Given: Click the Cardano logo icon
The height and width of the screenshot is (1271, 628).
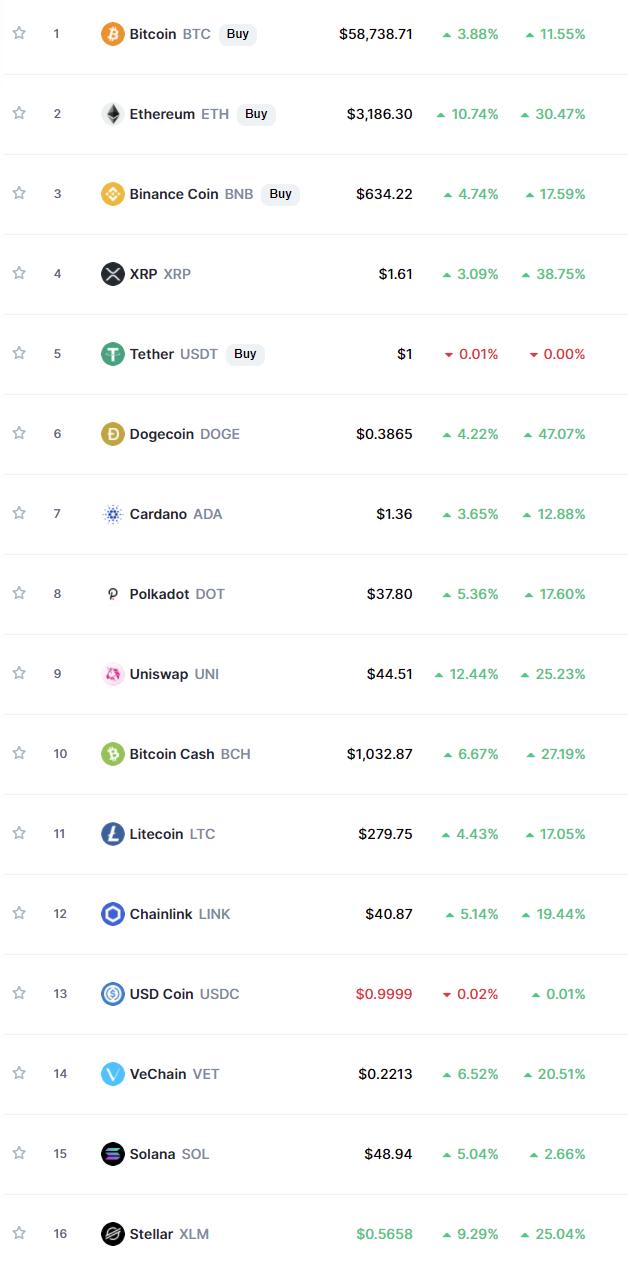Looking at the screenshot, I should click(113, 514).
